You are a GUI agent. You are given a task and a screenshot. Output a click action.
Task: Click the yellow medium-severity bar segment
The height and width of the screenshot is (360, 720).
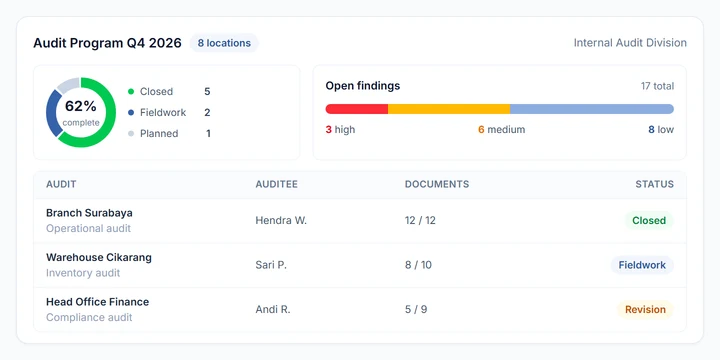[x=449, y=109]
